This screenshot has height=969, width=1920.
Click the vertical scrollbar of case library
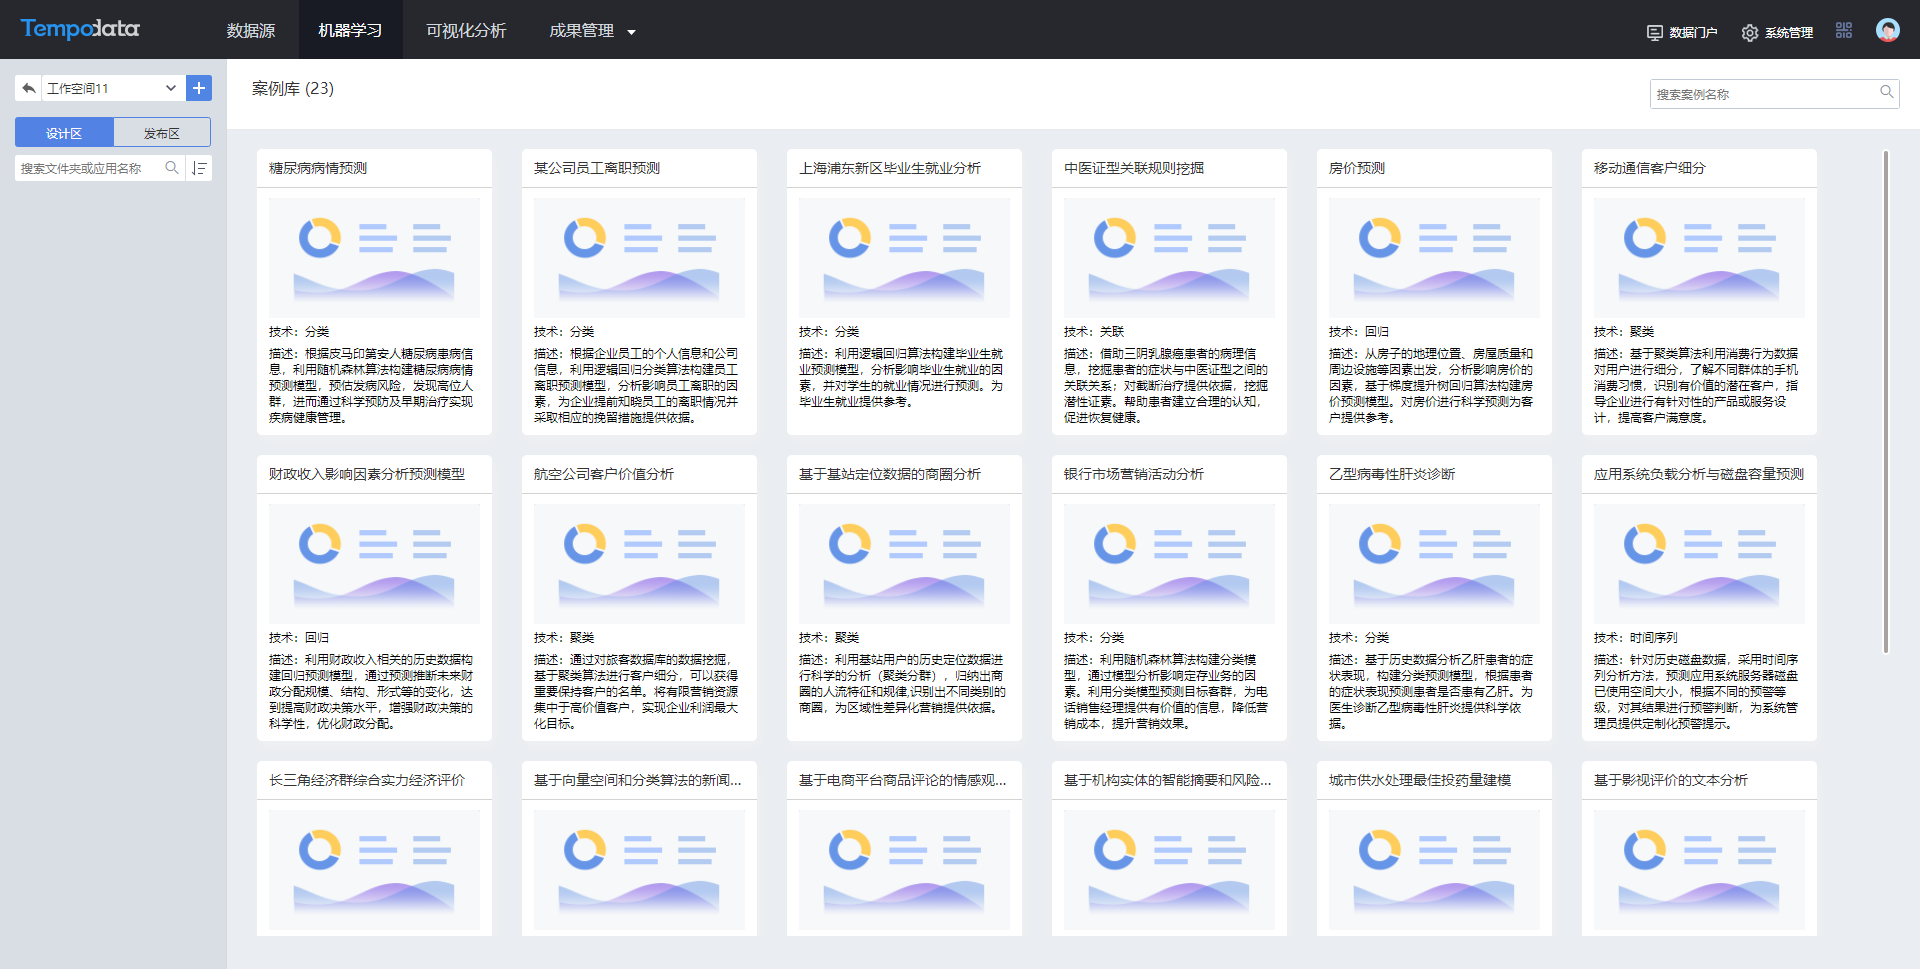1886,400
